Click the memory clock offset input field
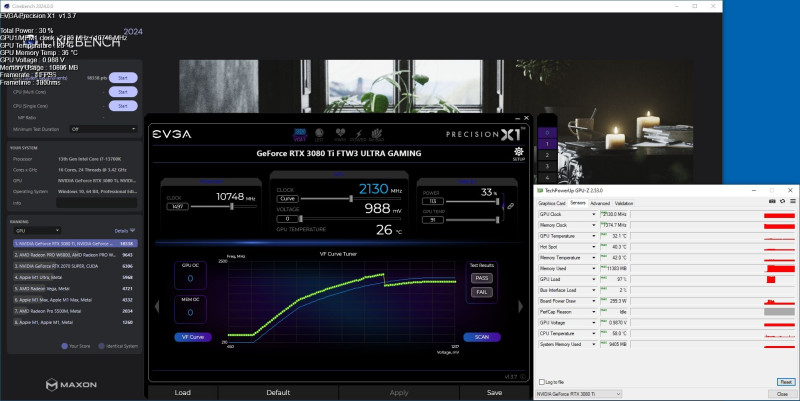The width and height of the screenshot is (800, 401). click(x=178, y=206)
